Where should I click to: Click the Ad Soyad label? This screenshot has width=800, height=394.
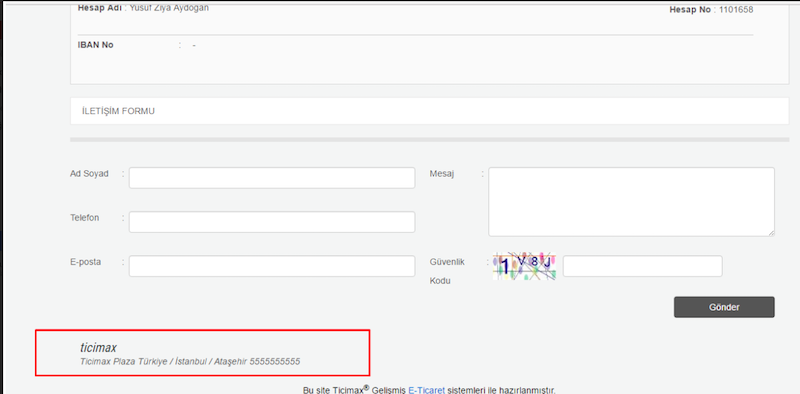89,174
